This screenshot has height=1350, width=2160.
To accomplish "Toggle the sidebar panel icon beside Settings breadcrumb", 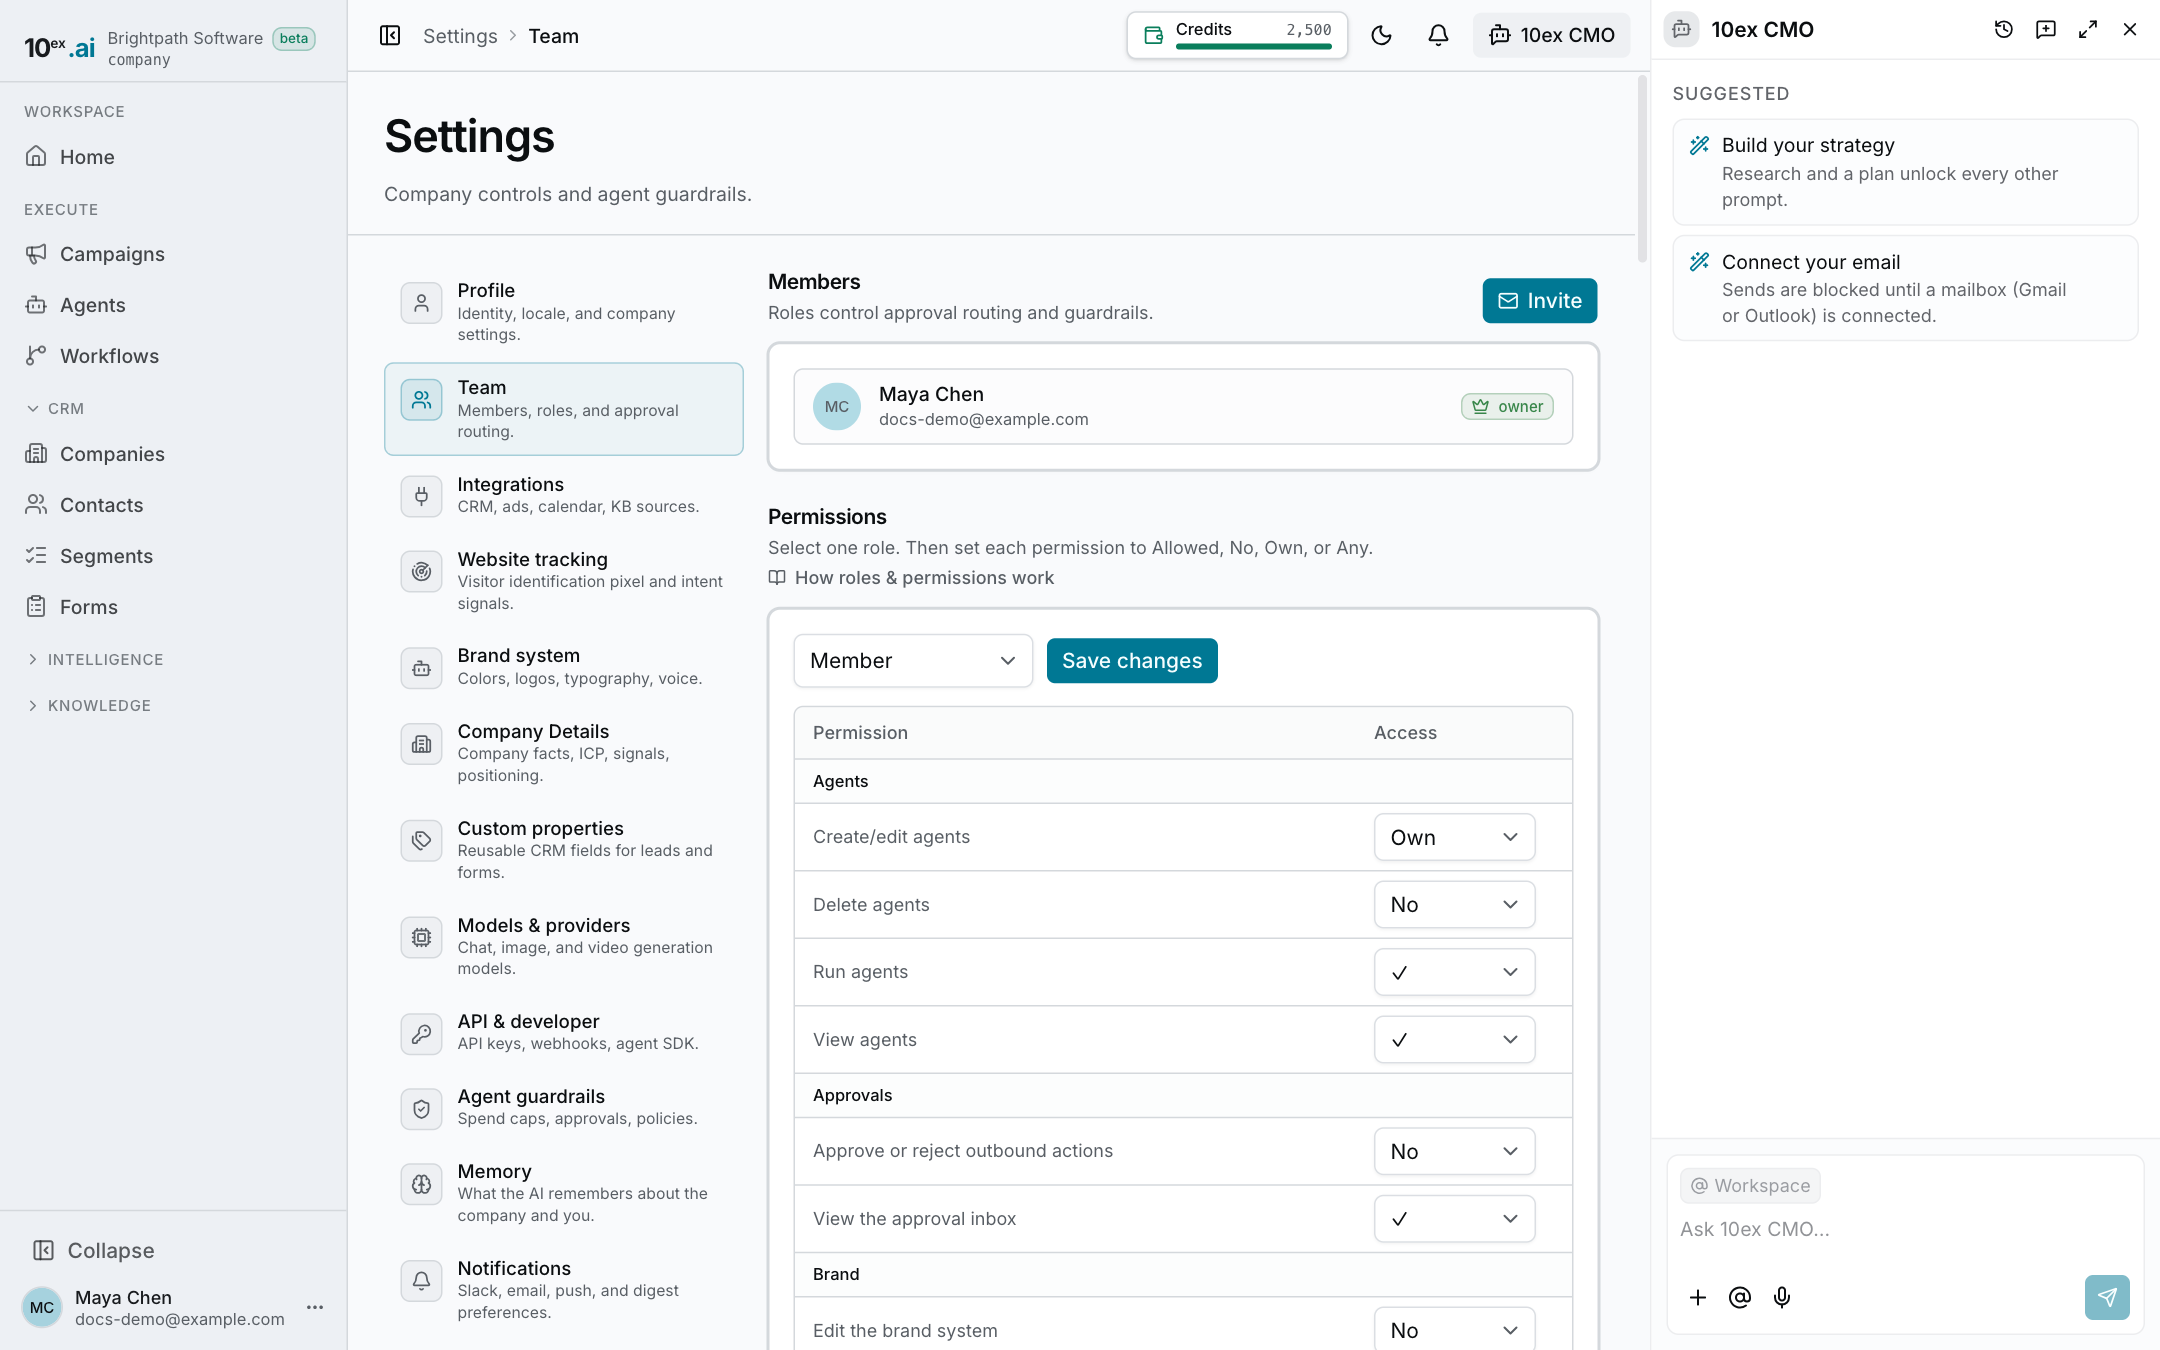I will pos(390,36).
